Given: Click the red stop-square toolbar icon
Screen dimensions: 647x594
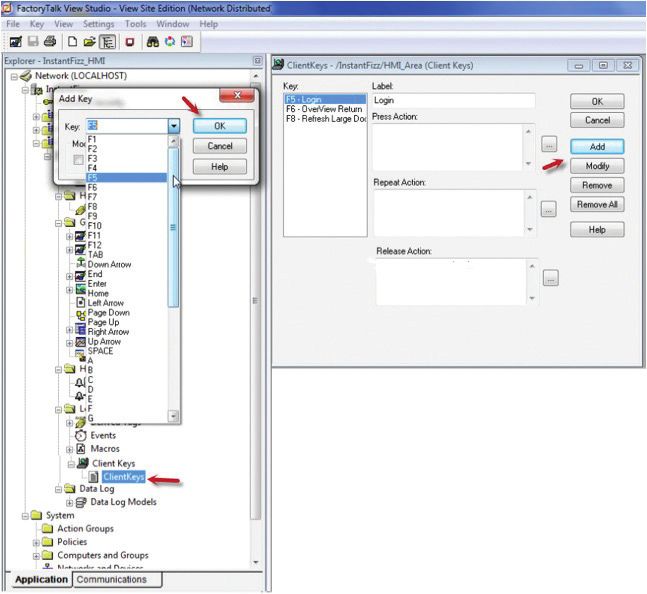Looking at the screenshot, I should [x=130, y=42].
